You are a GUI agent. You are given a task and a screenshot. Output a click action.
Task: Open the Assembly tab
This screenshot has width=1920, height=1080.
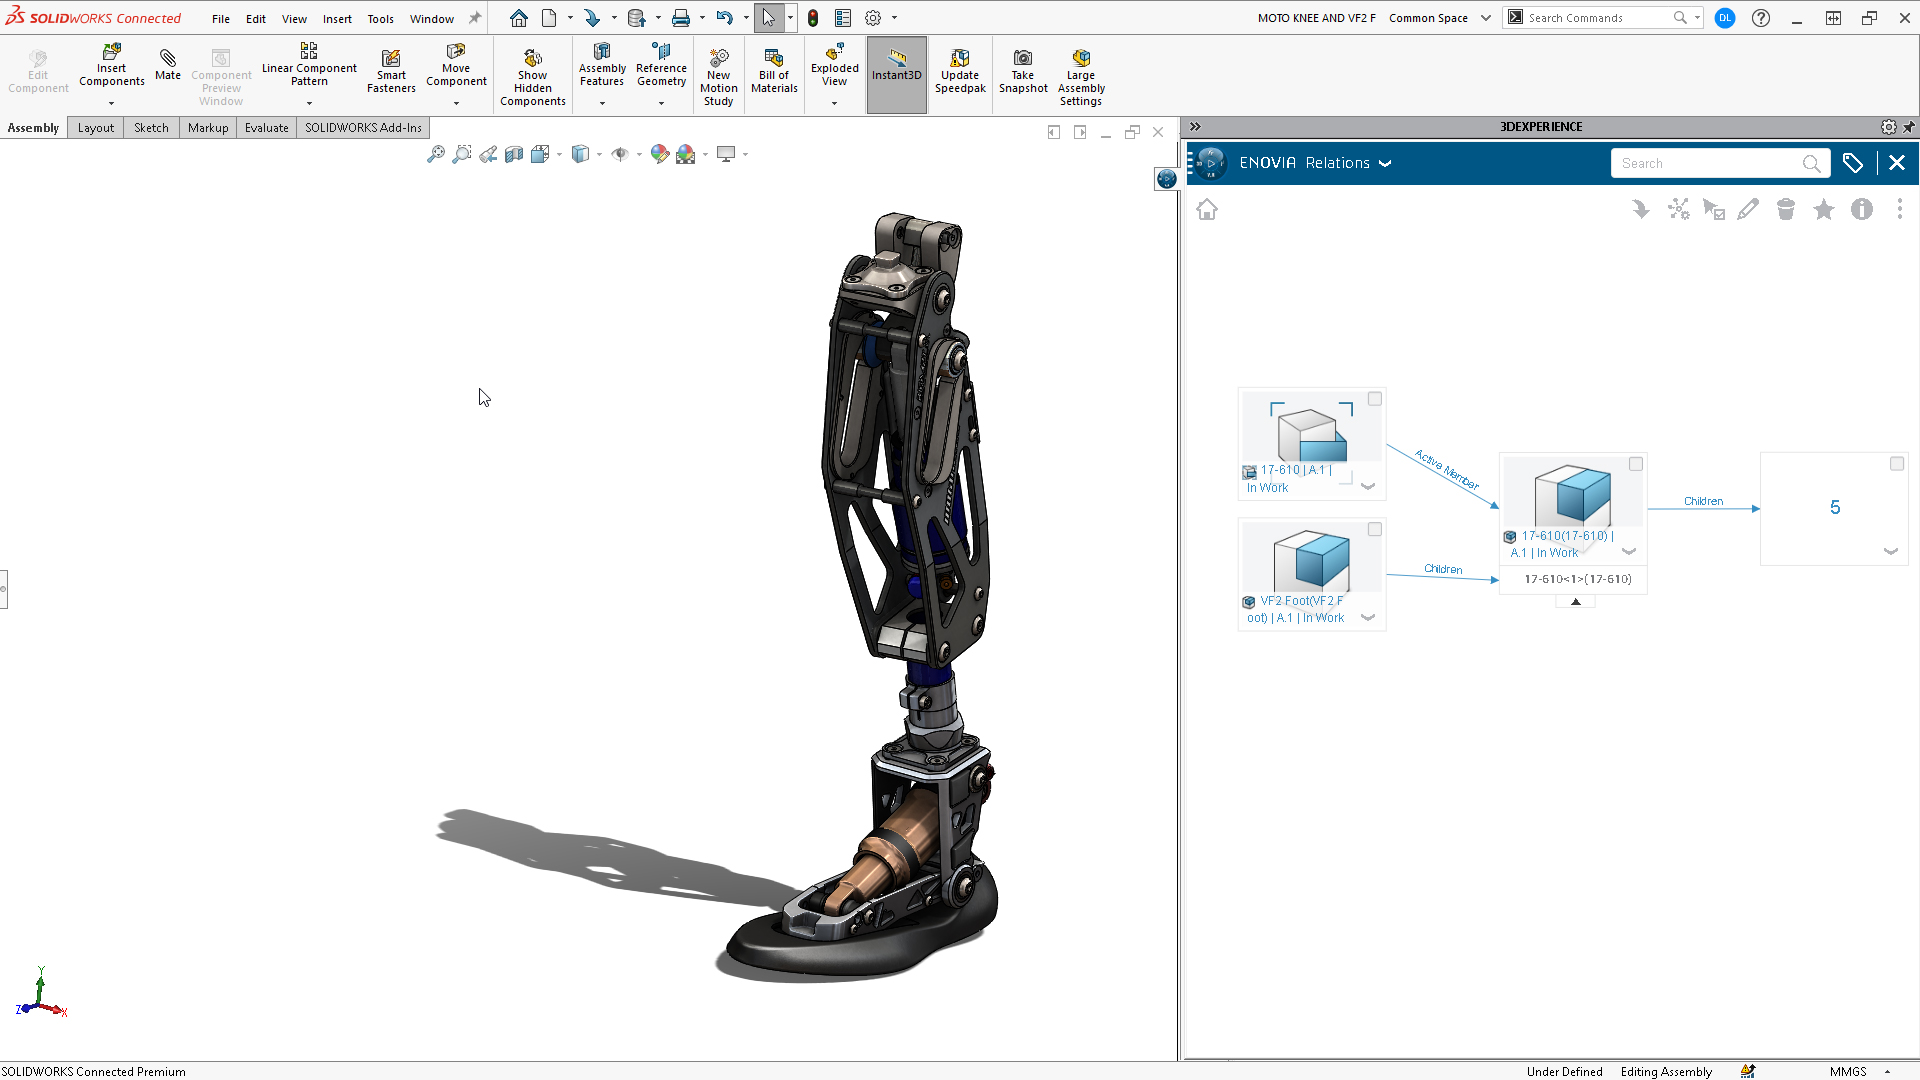(34, 127)
